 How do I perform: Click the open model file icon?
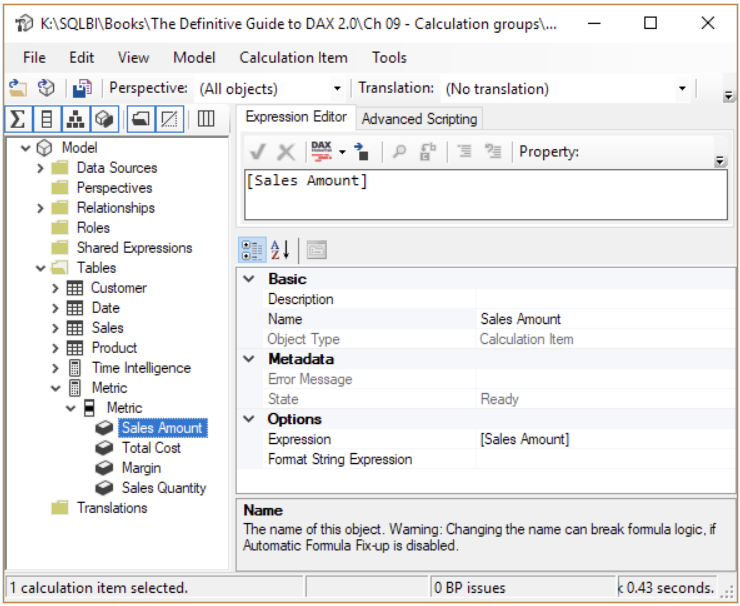click(18, 88)
